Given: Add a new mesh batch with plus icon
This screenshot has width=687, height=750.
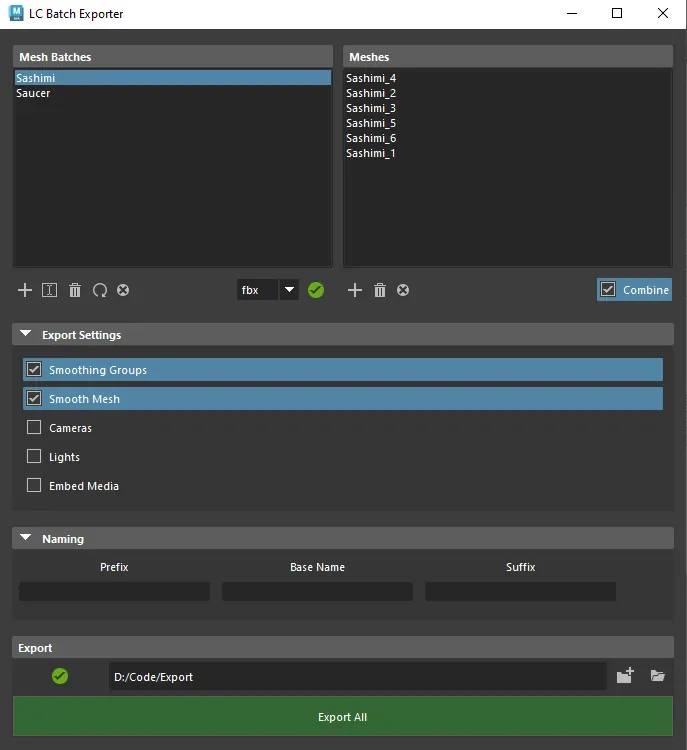Looking at the screenshot, I should pos(24,290).
